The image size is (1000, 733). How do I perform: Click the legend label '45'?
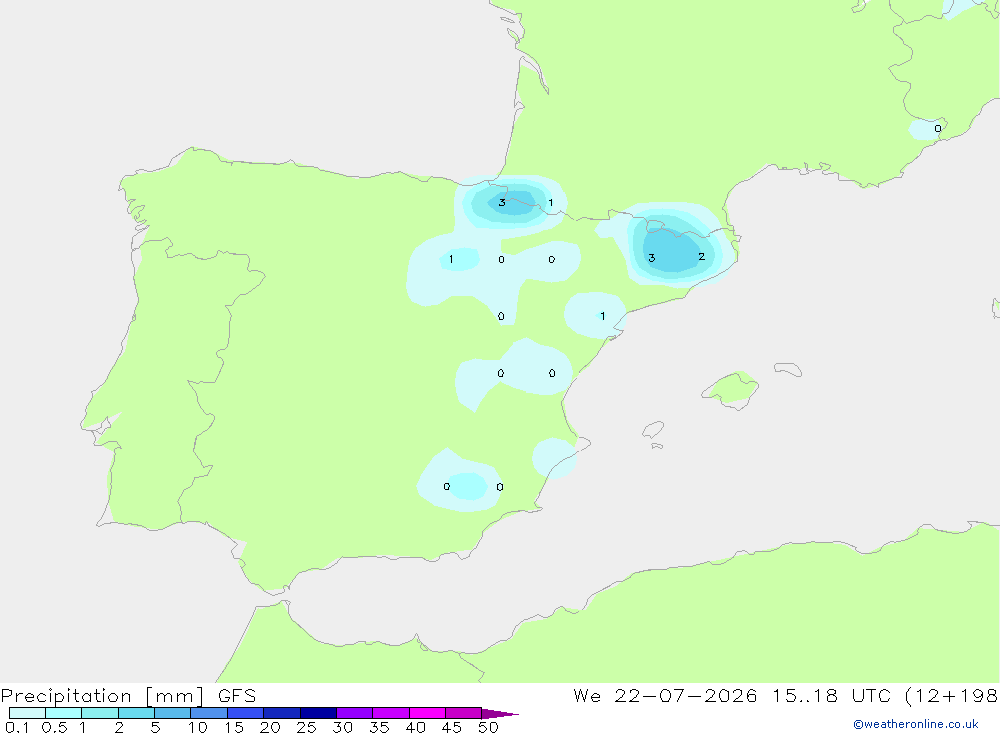452,727
